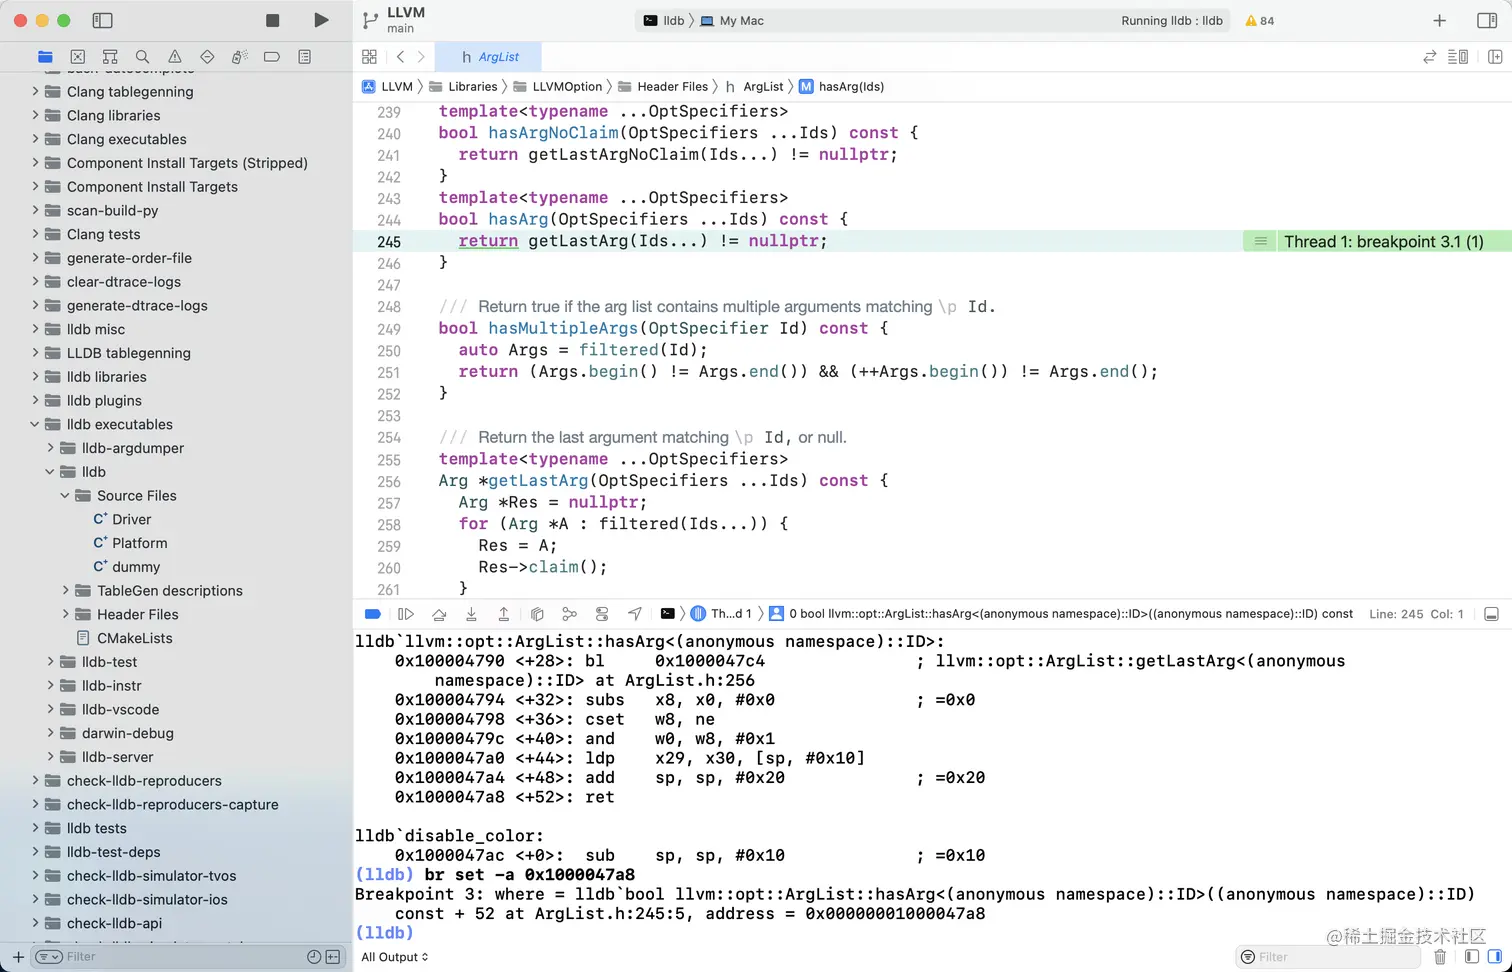Open the related items grid menu
Image resolution: width=1512 pixels, height=972 pixels.
click(370, 57)
